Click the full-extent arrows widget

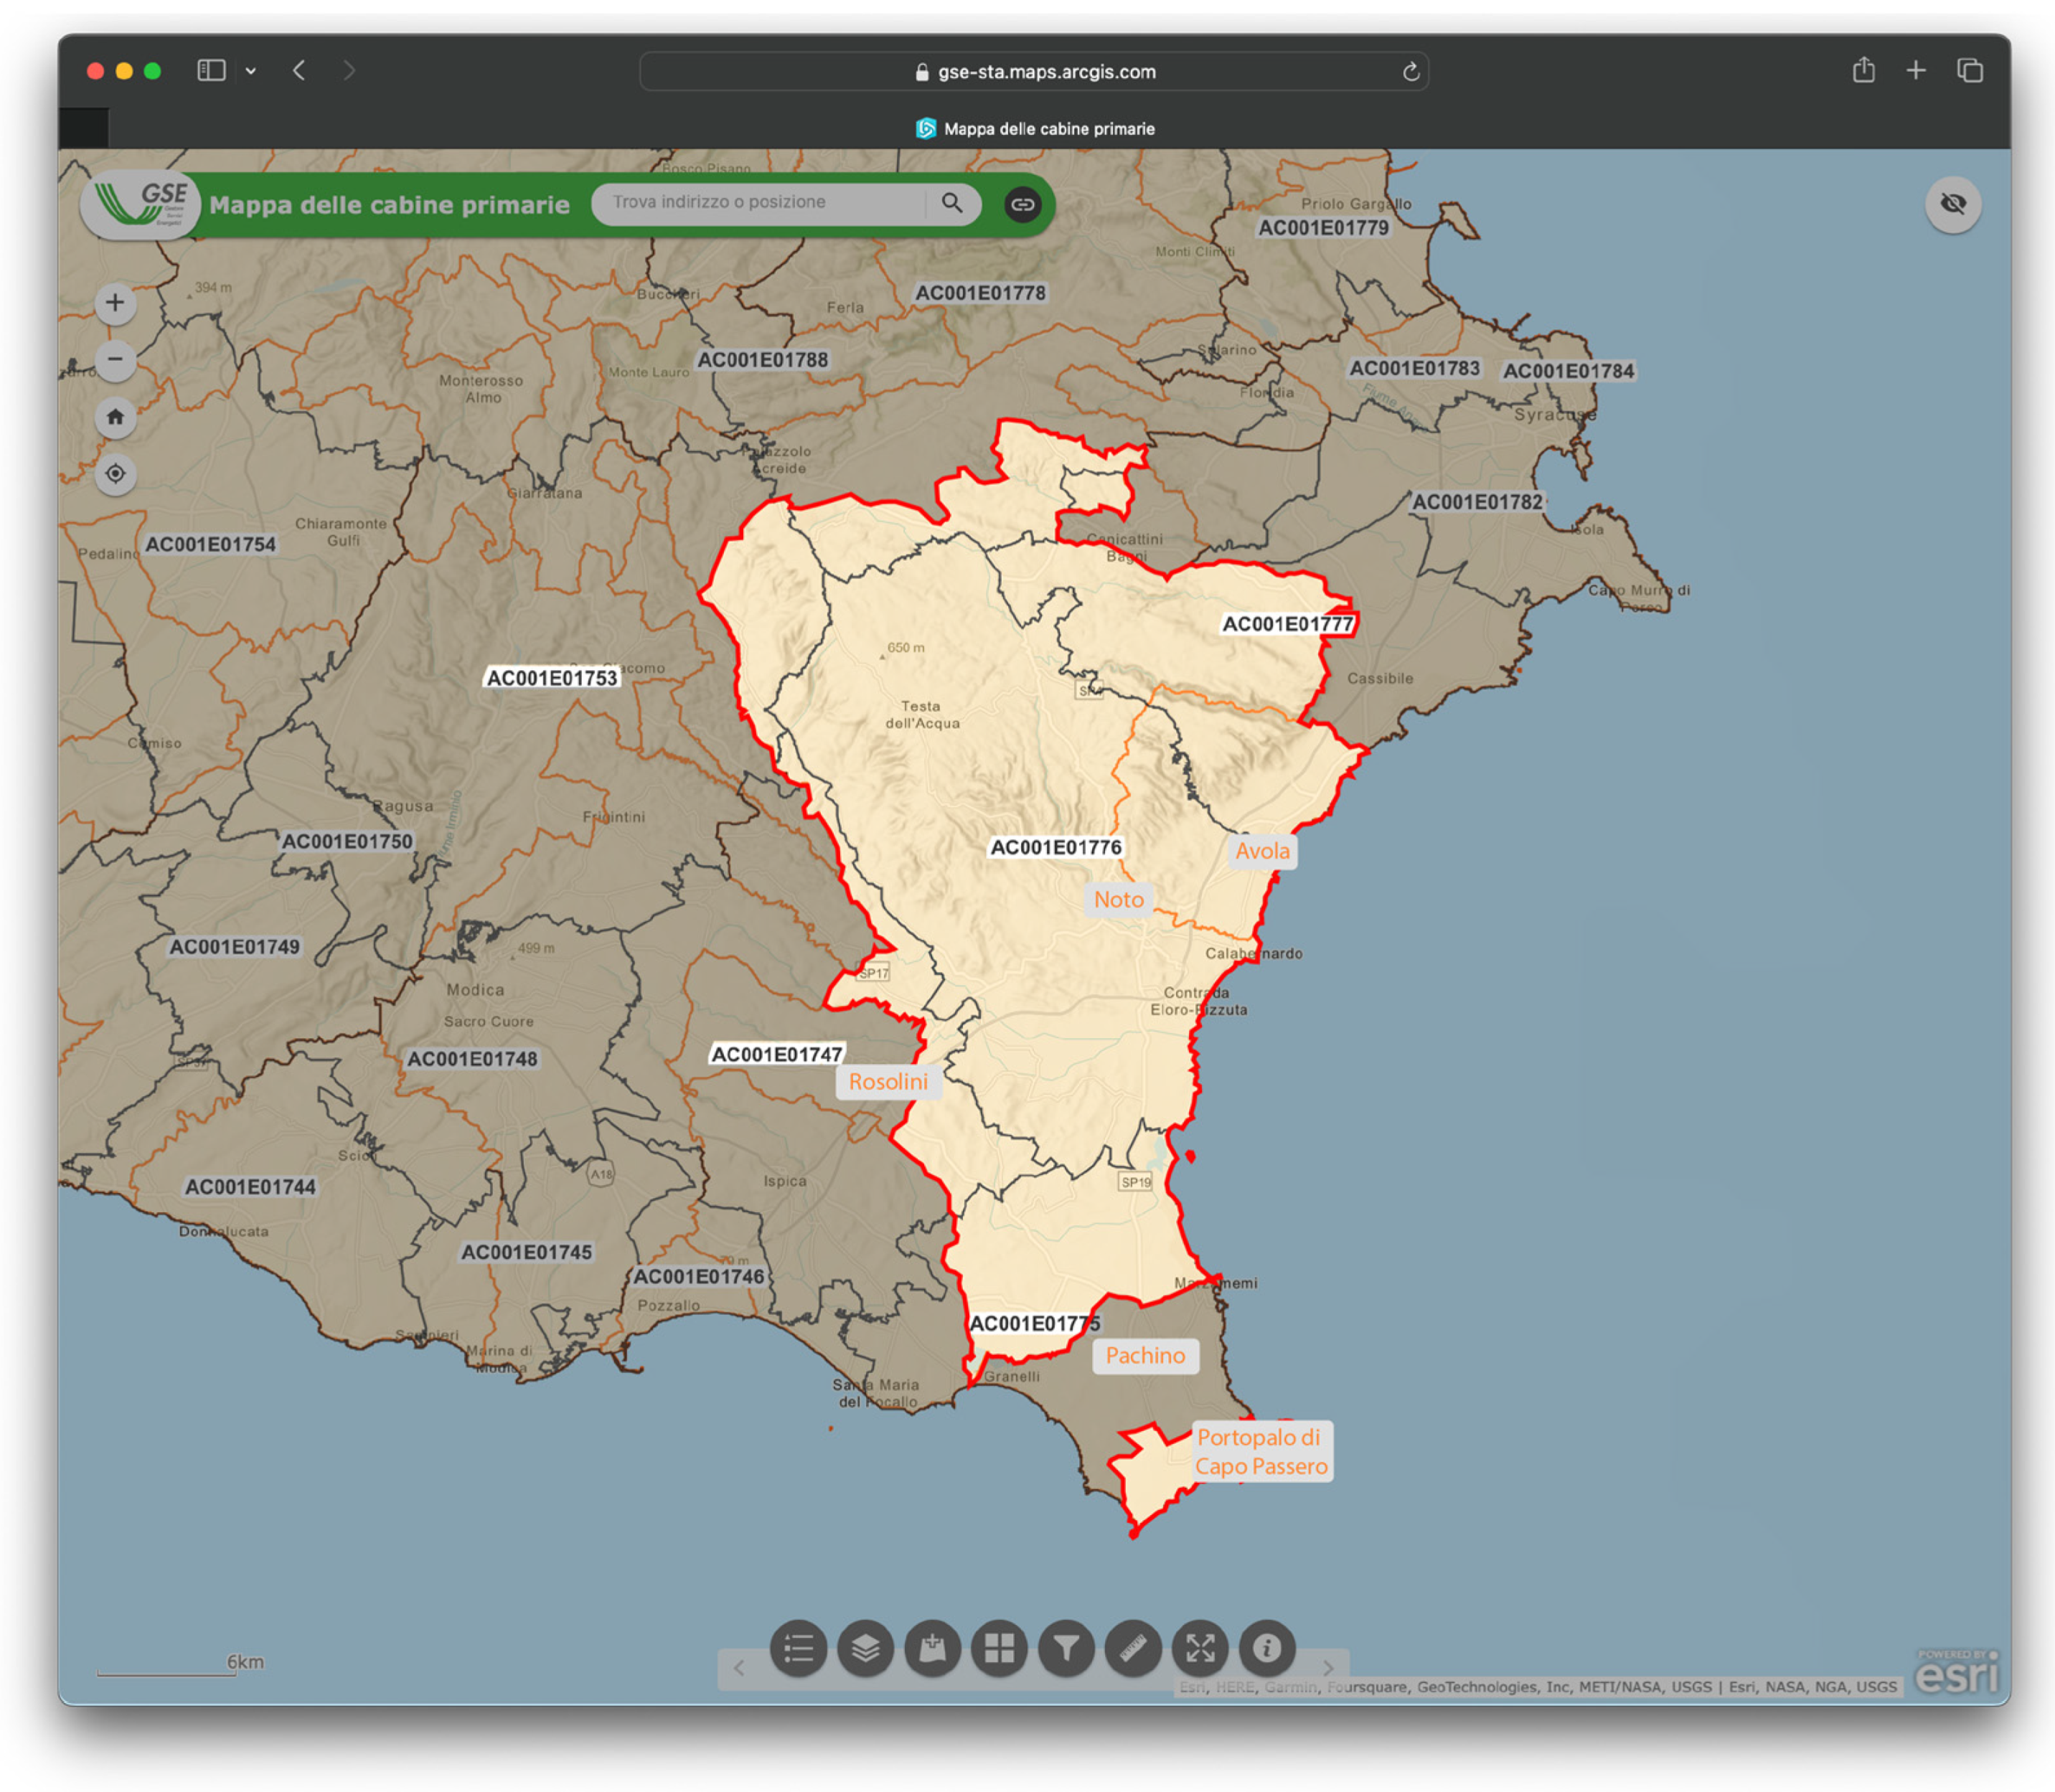[x=1200, y=1648]
